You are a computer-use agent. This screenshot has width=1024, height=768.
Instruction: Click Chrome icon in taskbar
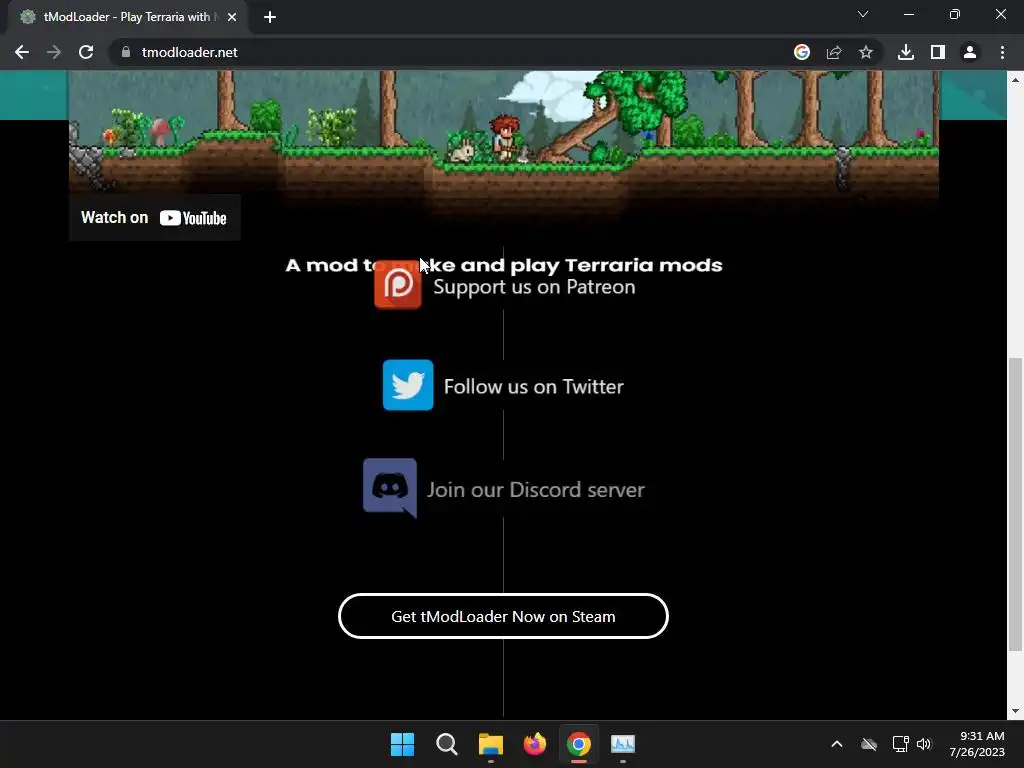[x=579, y=744]
